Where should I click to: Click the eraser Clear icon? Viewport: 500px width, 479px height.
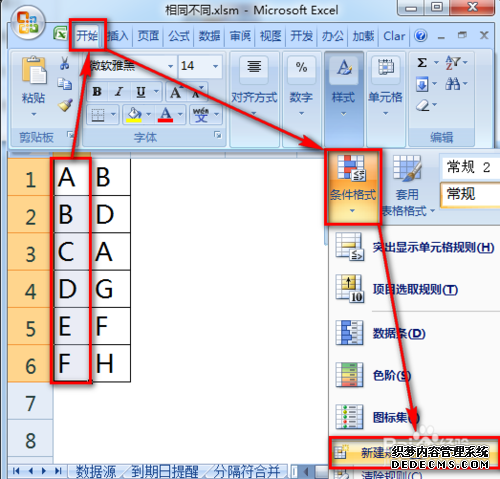click(x=423, y=105)
